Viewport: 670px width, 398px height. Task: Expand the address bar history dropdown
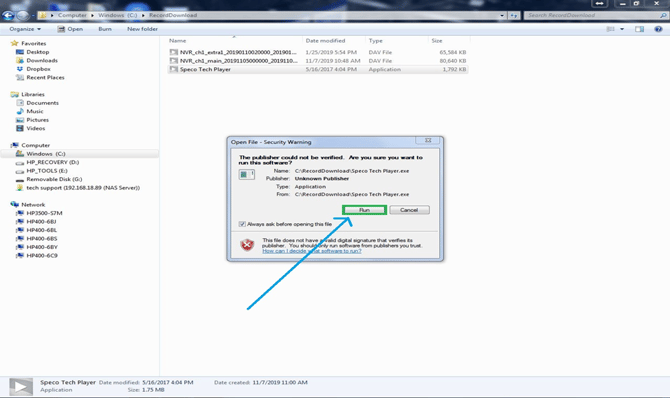pos(502,15)
